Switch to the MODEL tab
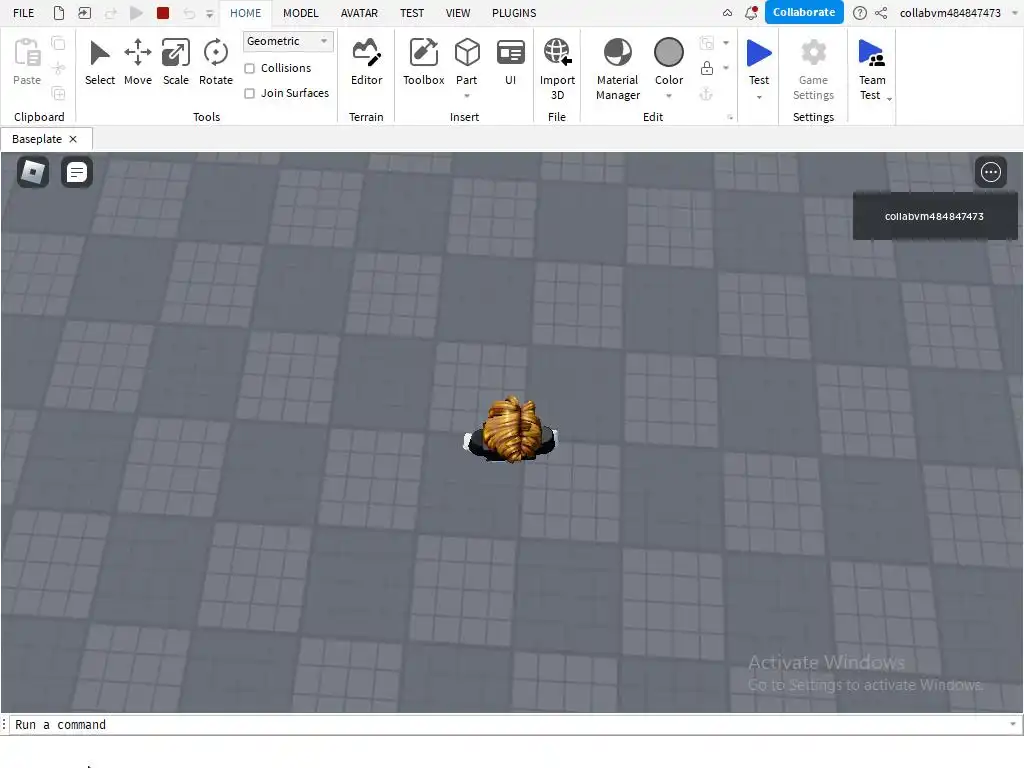Viewport: 1024px width, 768px height. [300, 13]
